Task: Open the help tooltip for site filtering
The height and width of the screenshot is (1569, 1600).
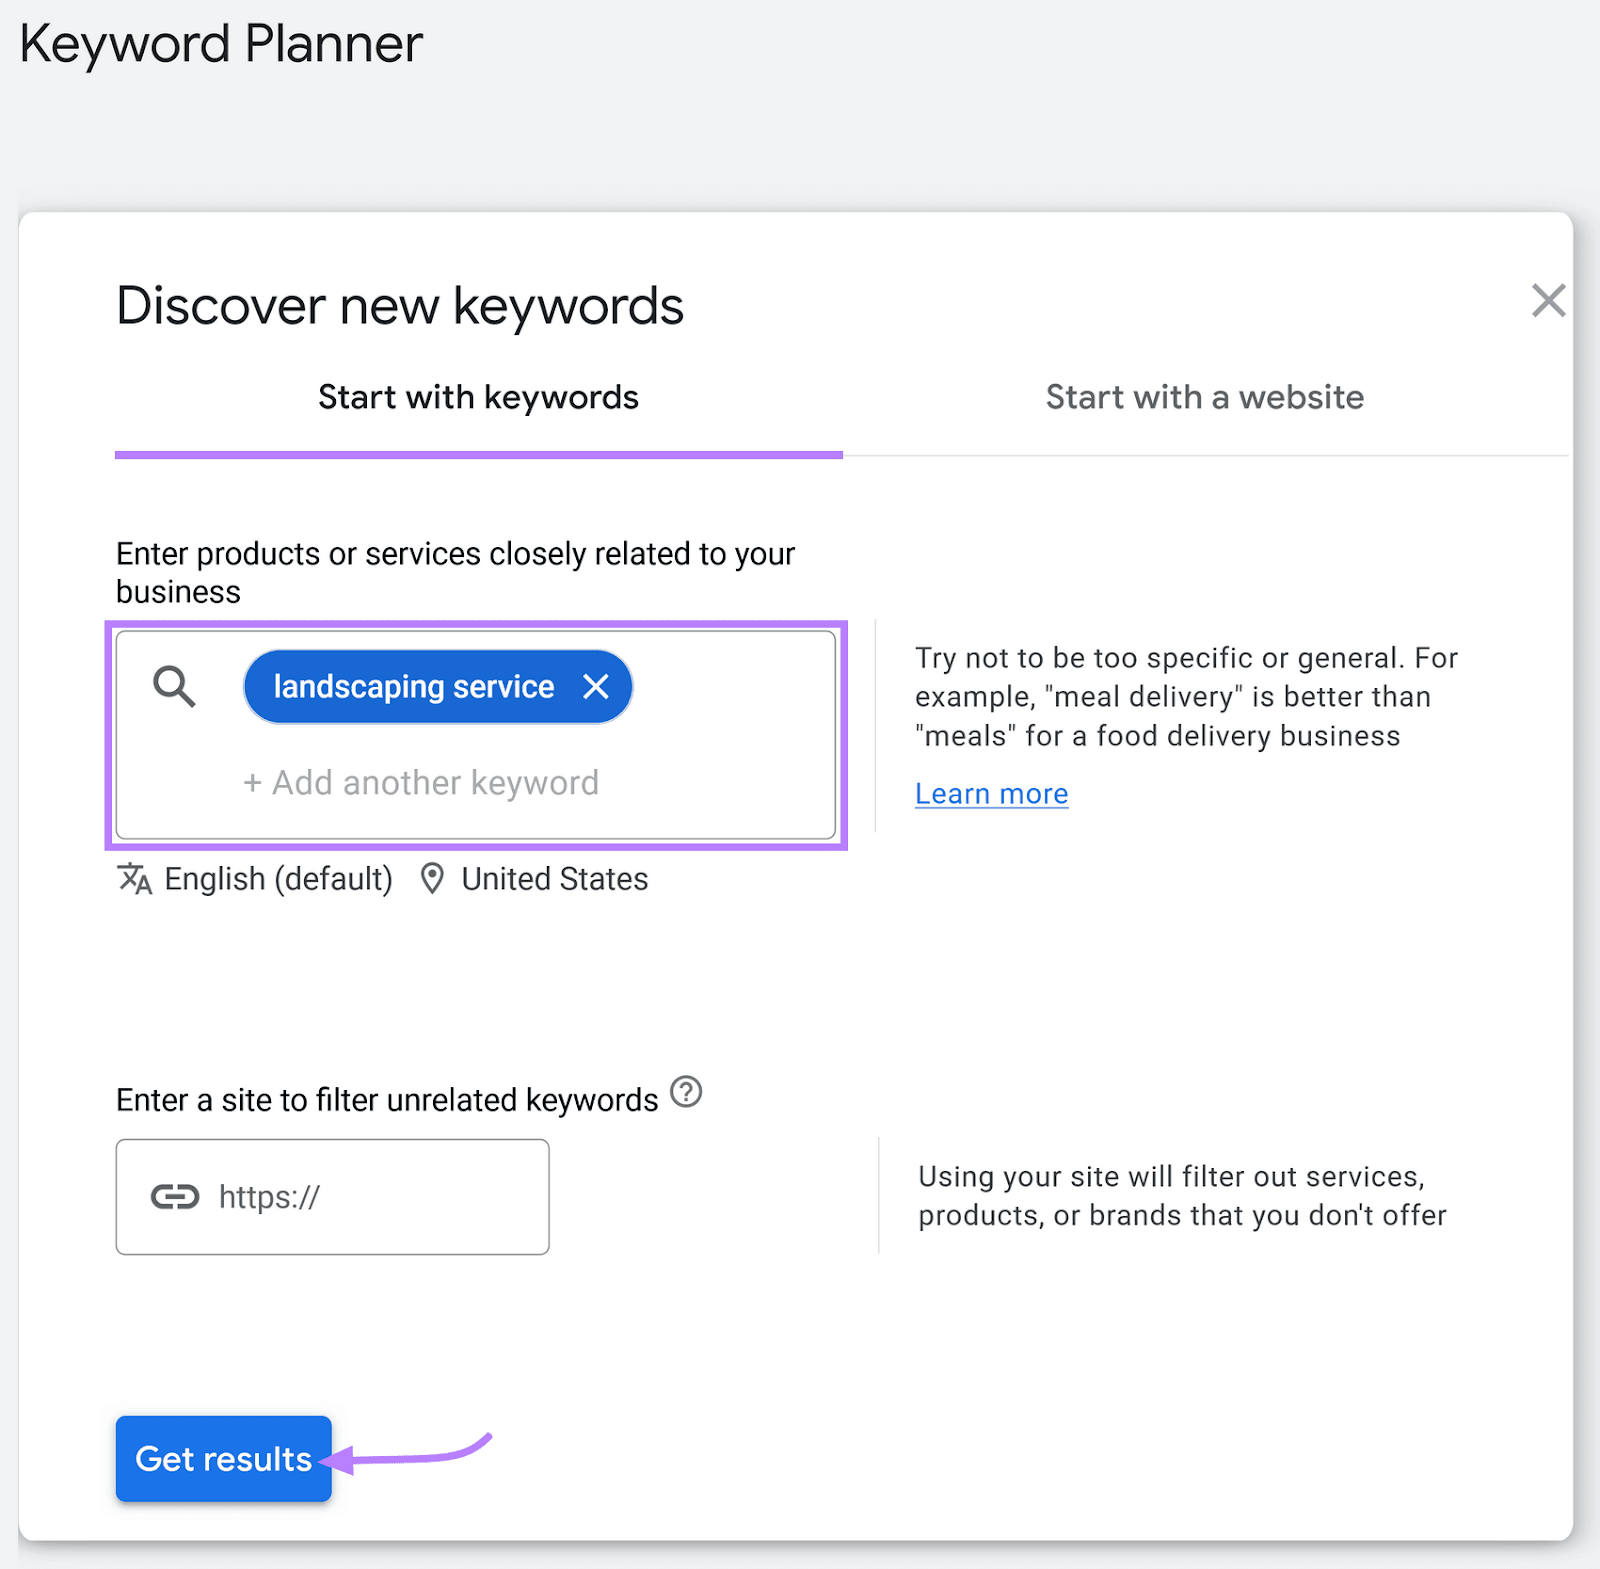Action: (686, 1094)
